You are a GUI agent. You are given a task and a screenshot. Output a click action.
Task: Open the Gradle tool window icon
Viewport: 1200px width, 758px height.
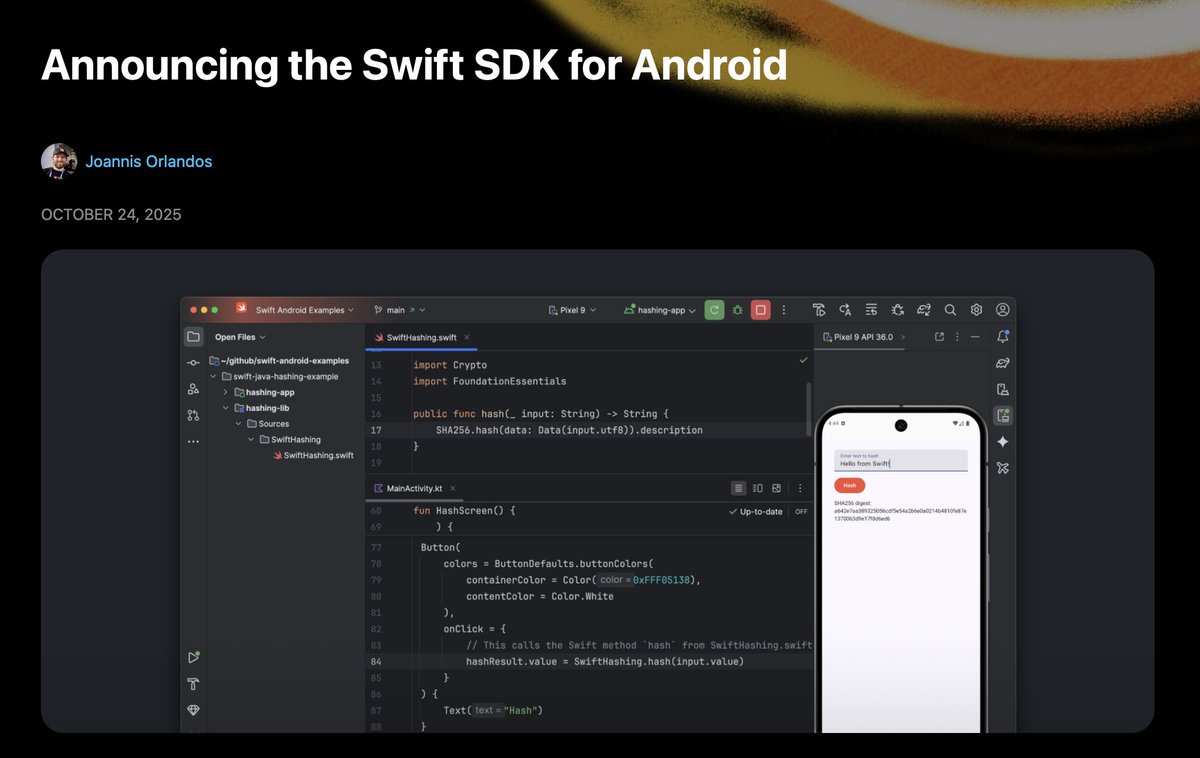(x=1003, y=363)
